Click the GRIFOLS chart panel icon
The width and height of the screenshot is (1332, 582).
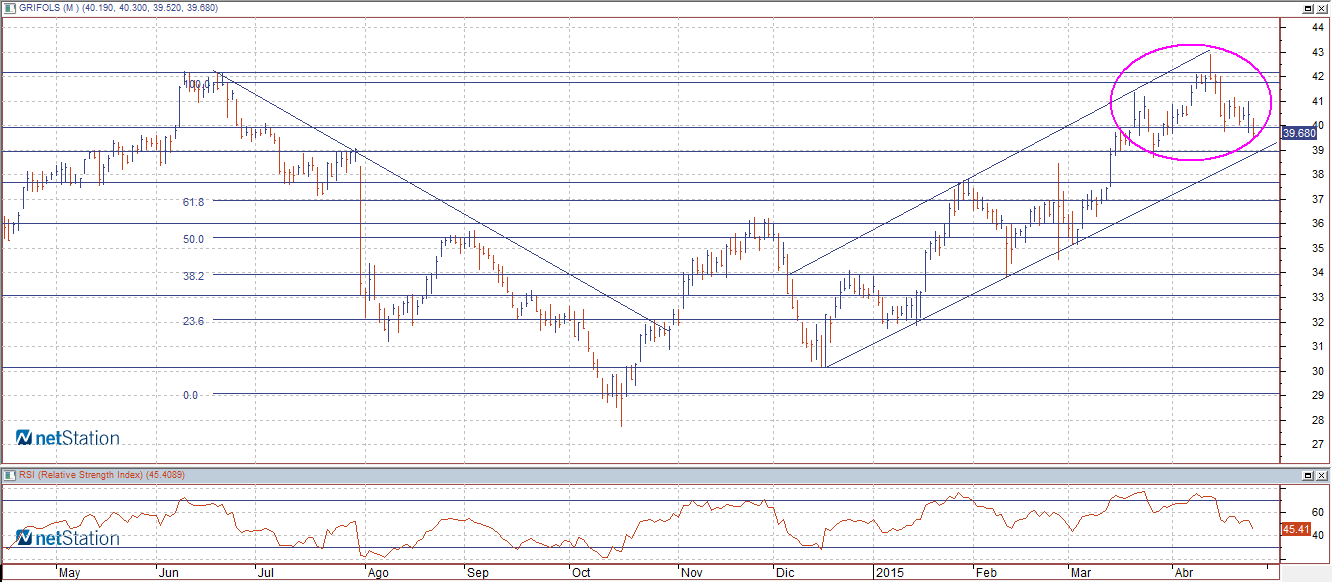[x=8, y=8]
